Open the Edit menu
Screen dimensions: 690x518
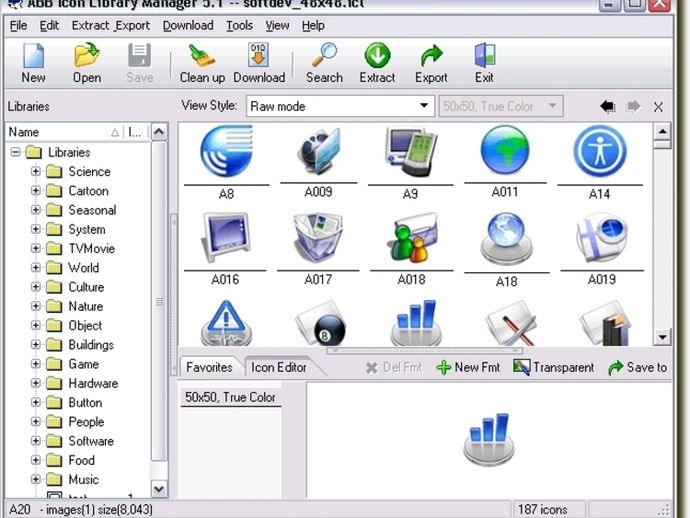pyautogui.click(x=49, y=26)
